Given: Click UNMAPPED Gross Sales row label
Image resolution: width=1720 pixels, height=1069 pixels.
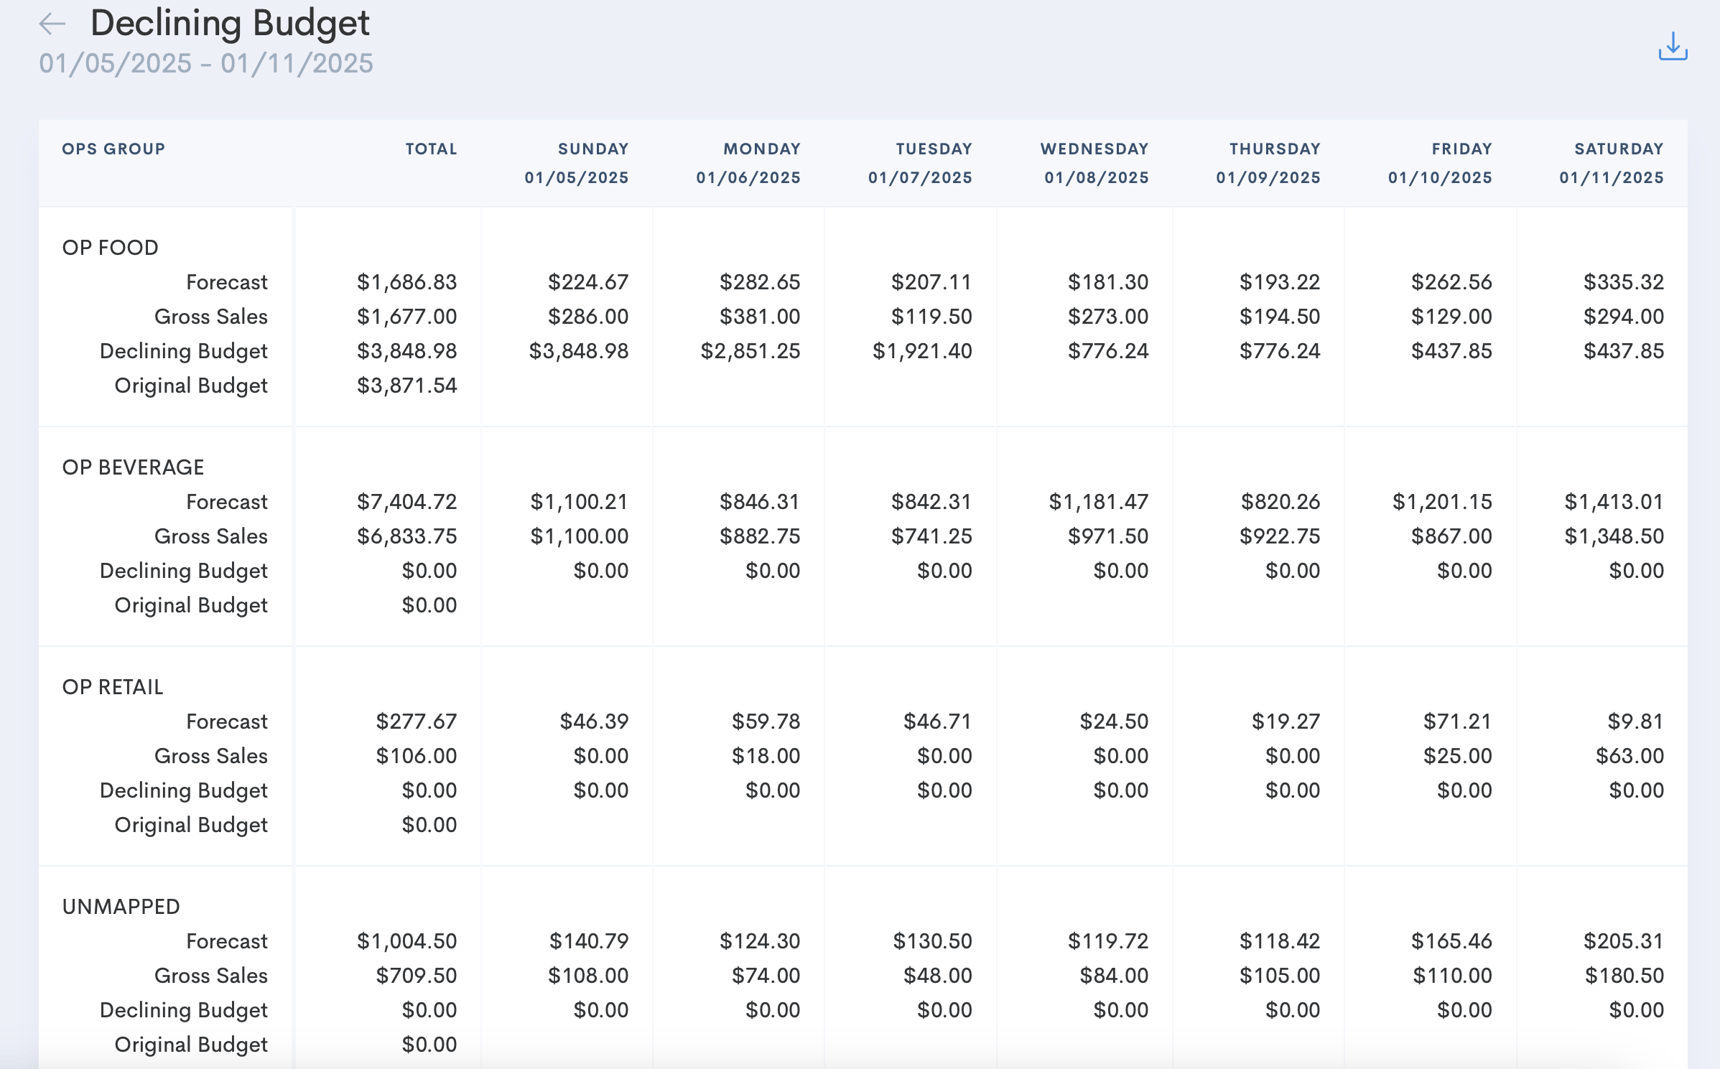Looking at the screenshot, I should tap(210, 975).
